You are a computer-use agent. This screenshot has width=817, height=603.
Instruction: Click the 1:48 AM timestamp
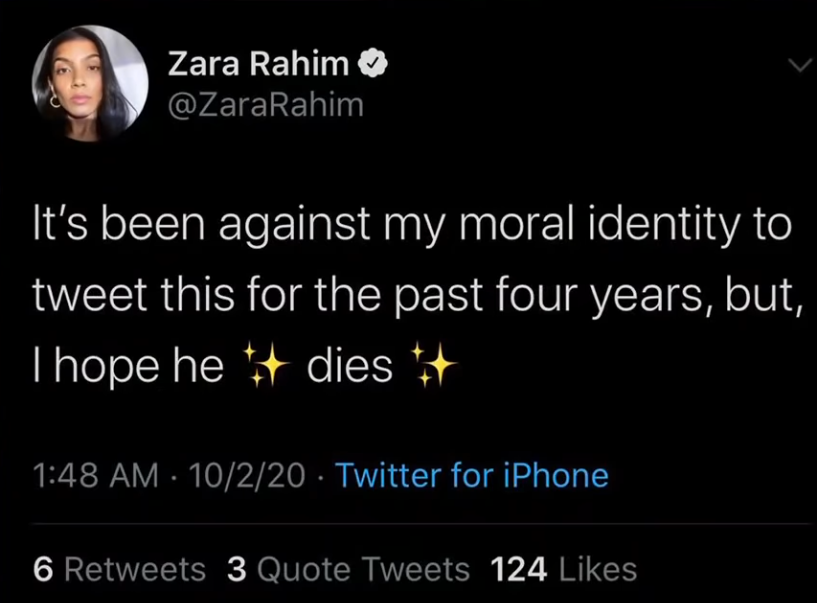(x=95, y=475)
